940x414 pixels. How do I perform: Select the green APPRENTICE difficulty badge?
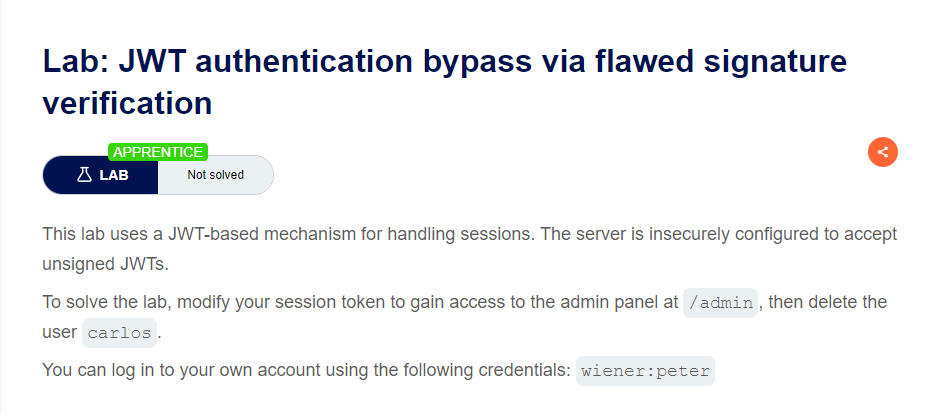click(158, 152)
